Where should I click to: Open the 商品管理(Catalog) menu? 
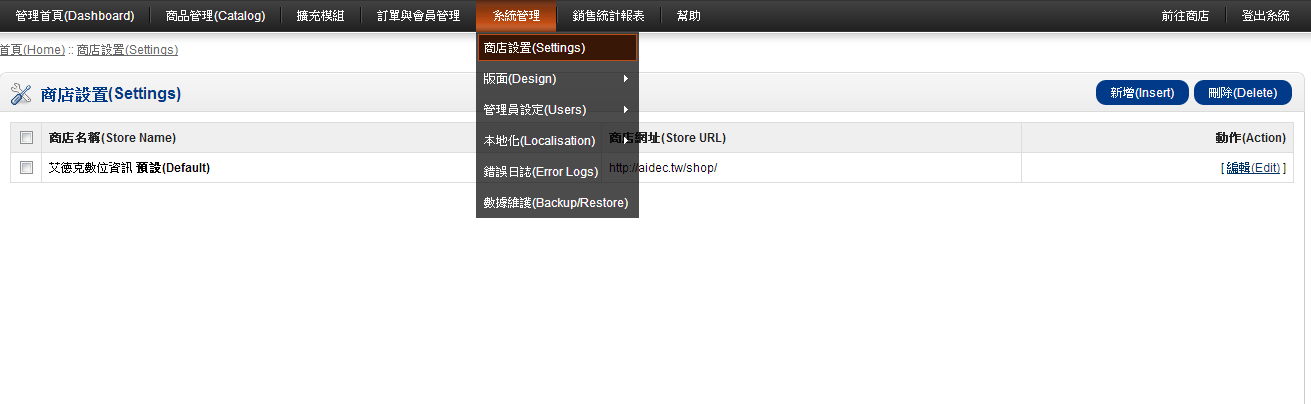click(216, 16)
